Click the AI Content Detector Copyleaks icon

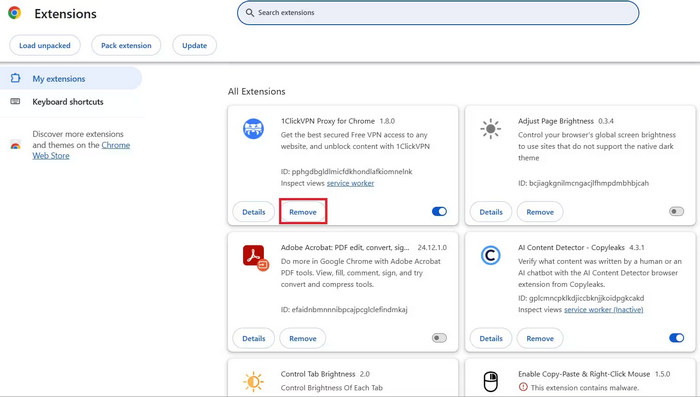click(490, 255)
